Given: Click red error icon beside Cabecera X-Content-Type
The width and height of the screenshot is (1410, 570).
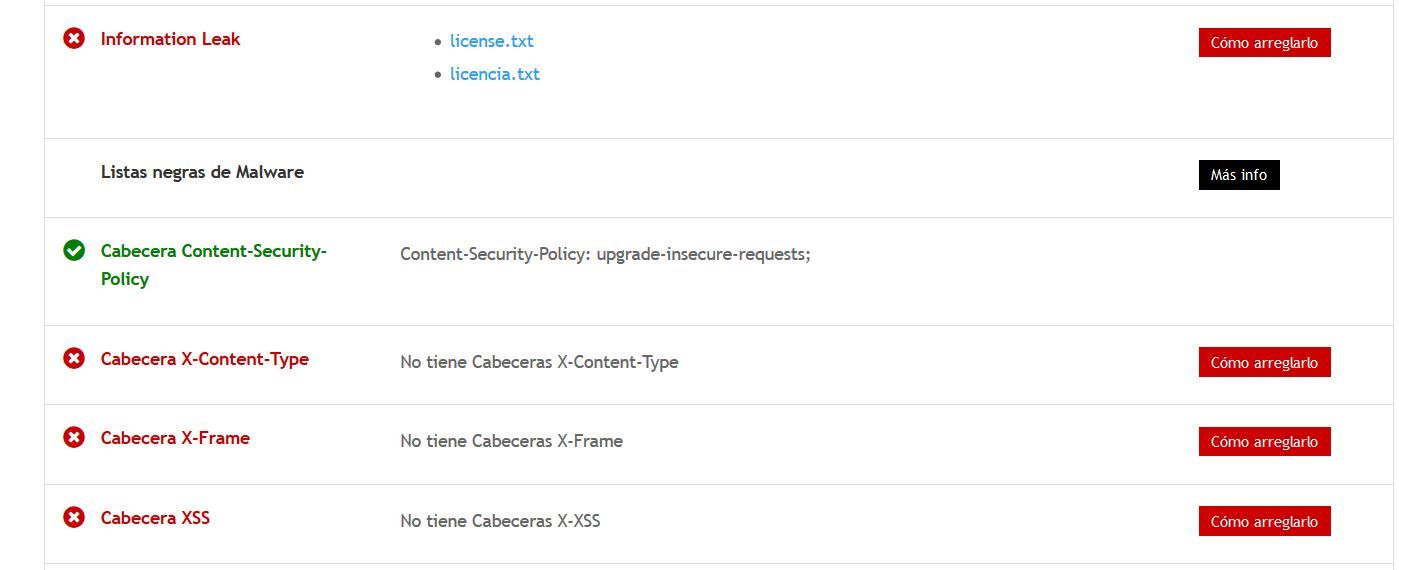Looking at the screenshot, I should 74,358.
